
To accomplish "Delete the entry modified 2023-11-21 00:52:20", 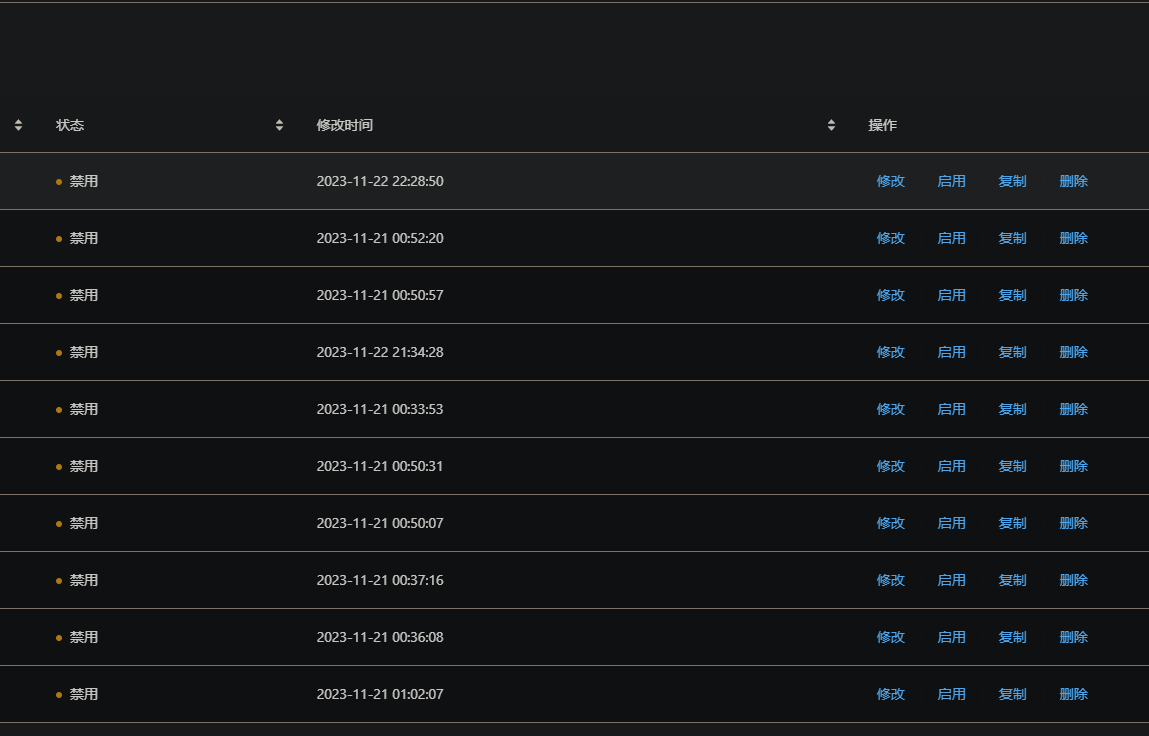I will point(1072,238).
